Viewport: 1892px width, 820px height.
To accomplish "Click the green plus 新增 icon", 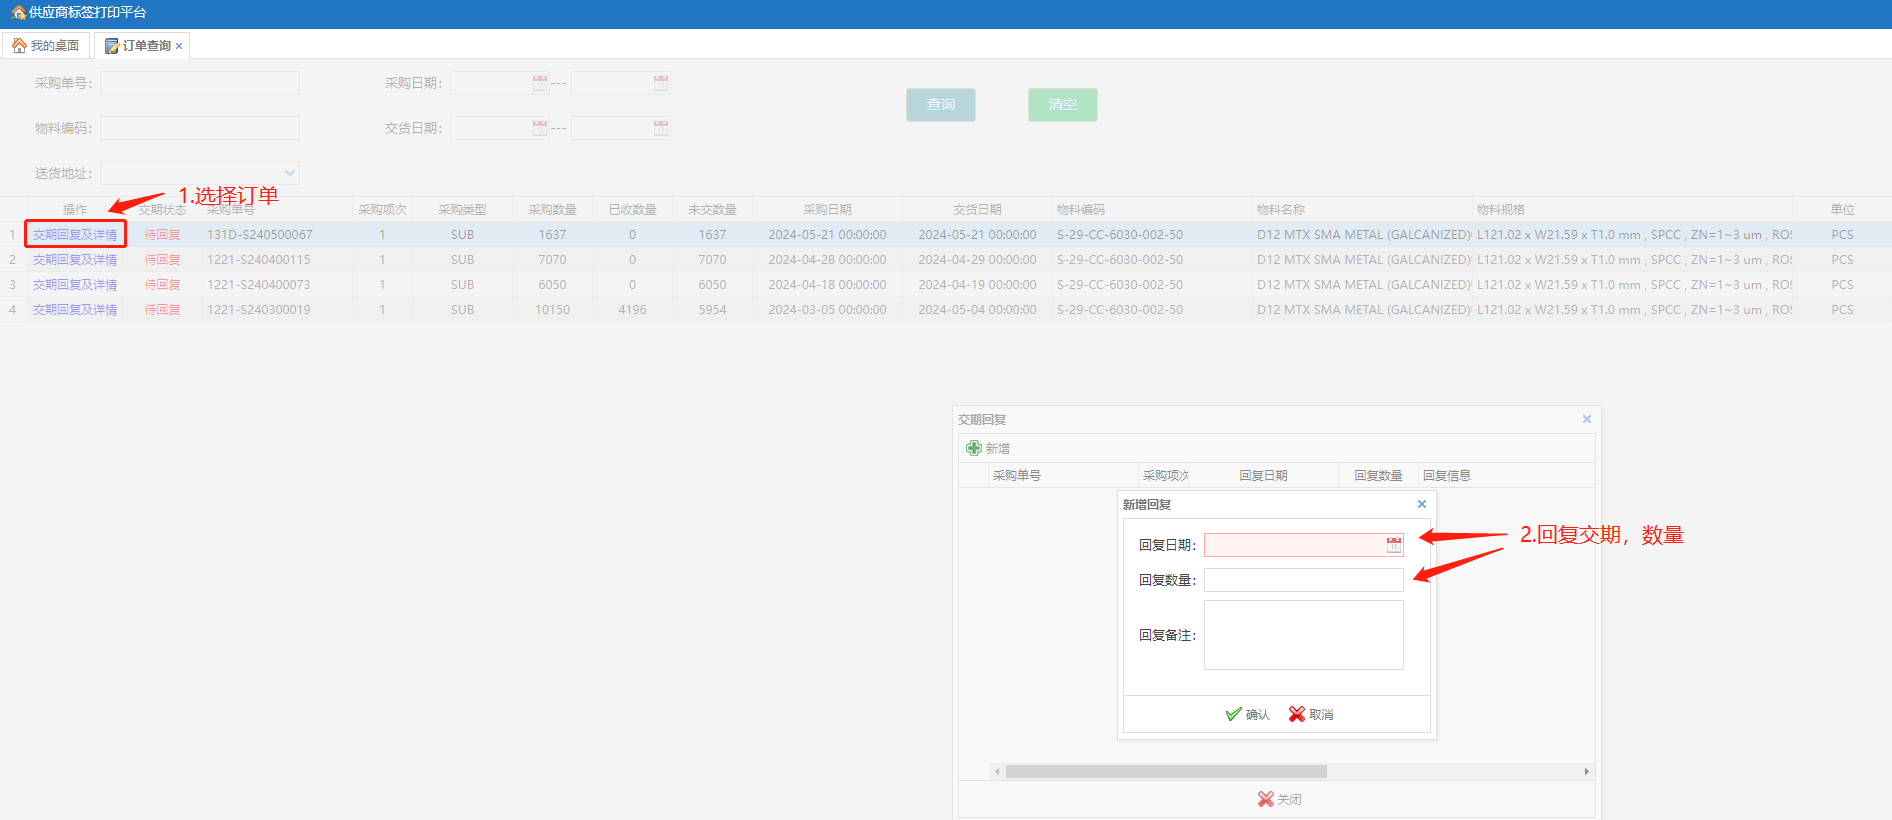I will 974,448.
